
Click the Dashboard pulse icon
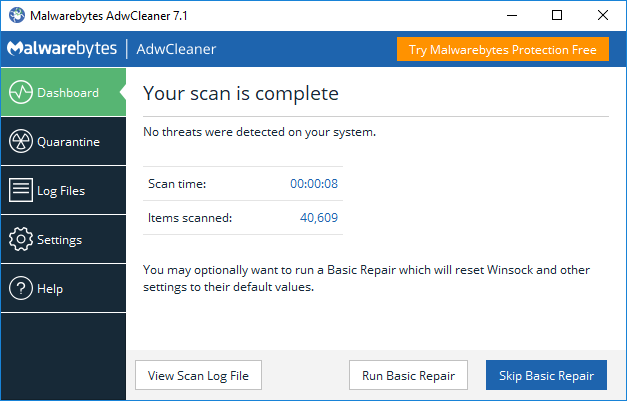click(21, 92)
